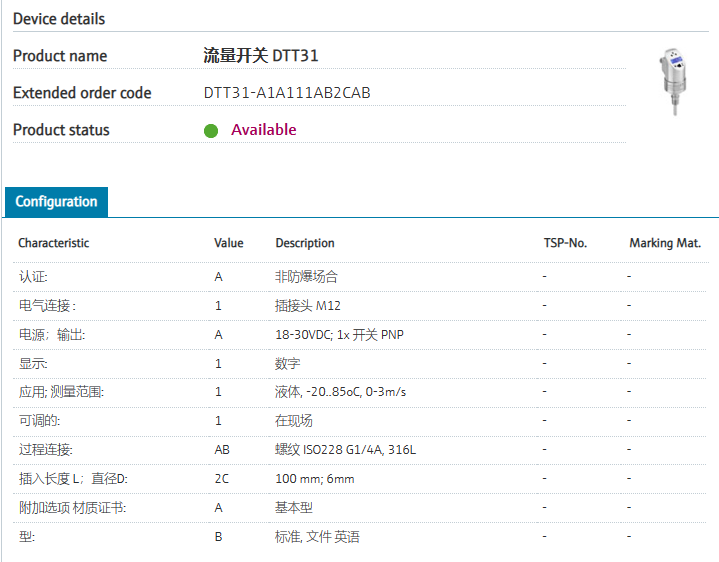Click the green Available status indicator dot
This screenshot has width=719, height=562.
[211, 130]
